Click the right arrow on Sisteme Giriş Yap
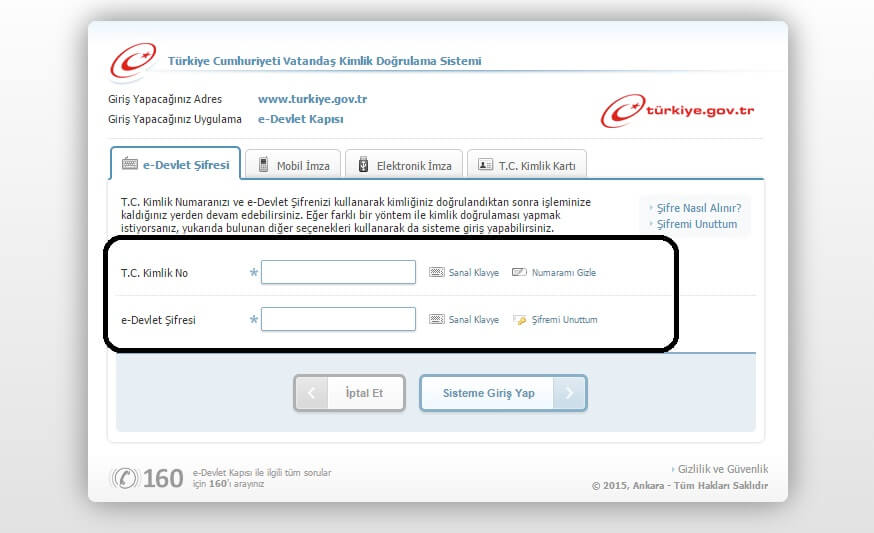Image resolution: width=874 pixels, height=533 pixels. click(x=570, y=393)
